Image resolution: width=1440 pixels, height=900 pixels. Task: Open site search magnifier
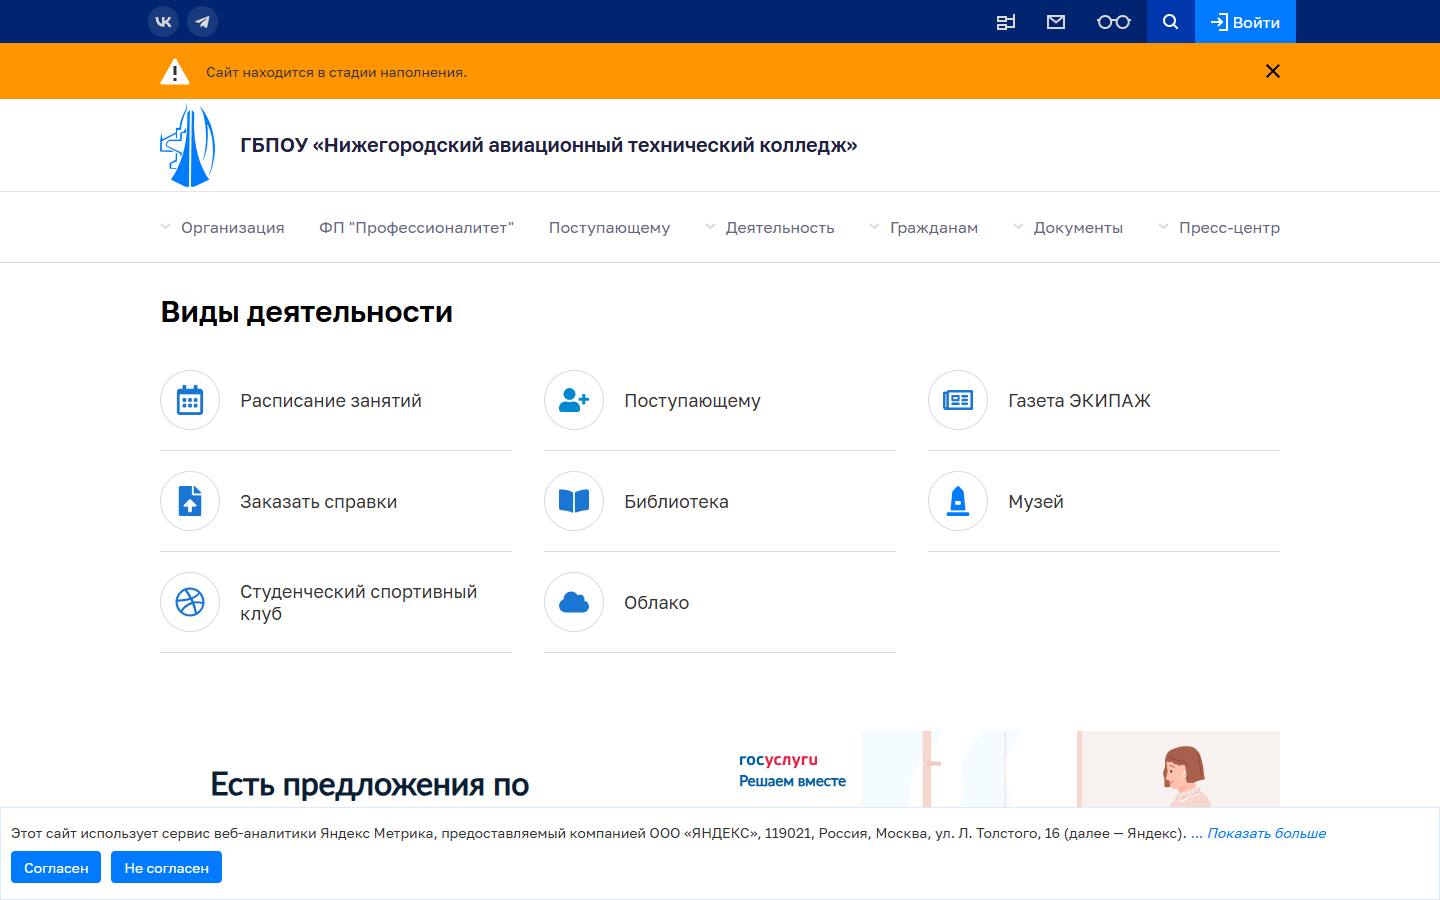1171,21
